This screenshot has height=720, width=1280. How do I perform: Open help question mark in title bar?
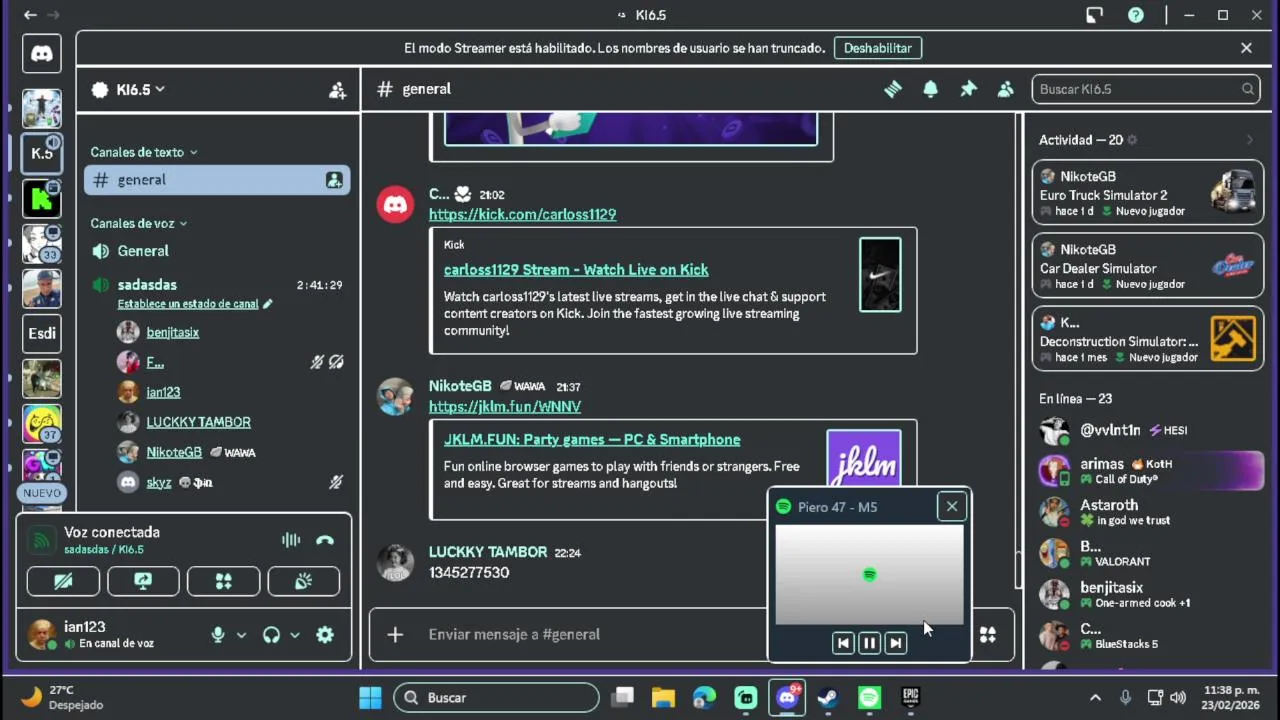pyautogui.click(x=1136, y=15)
